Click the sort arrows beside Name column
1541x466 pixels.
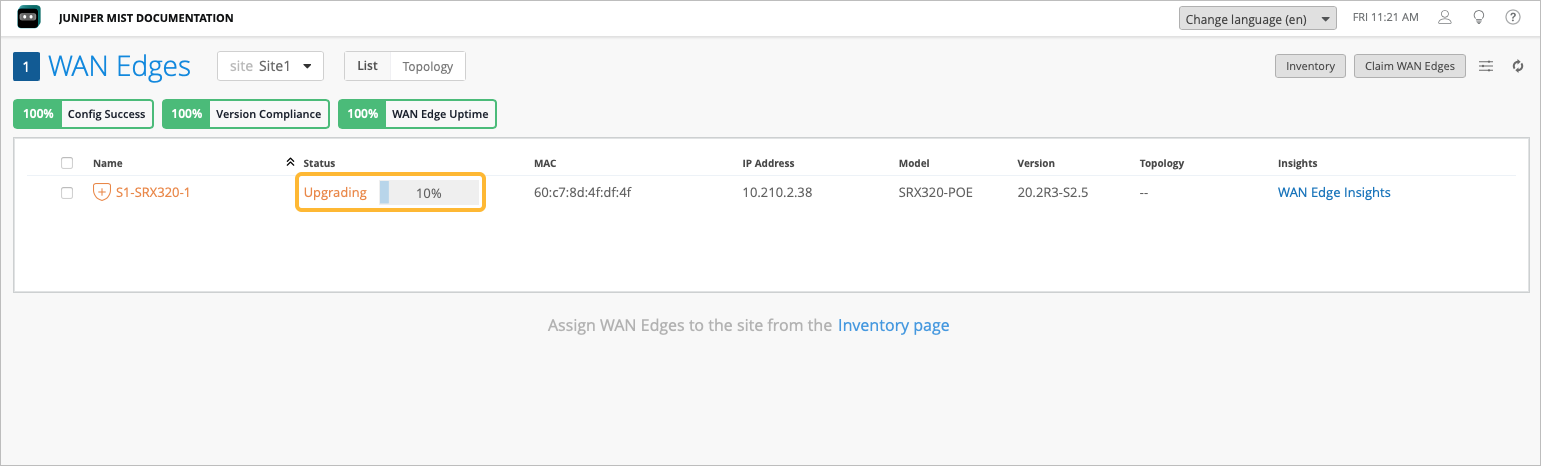[290, 162]
